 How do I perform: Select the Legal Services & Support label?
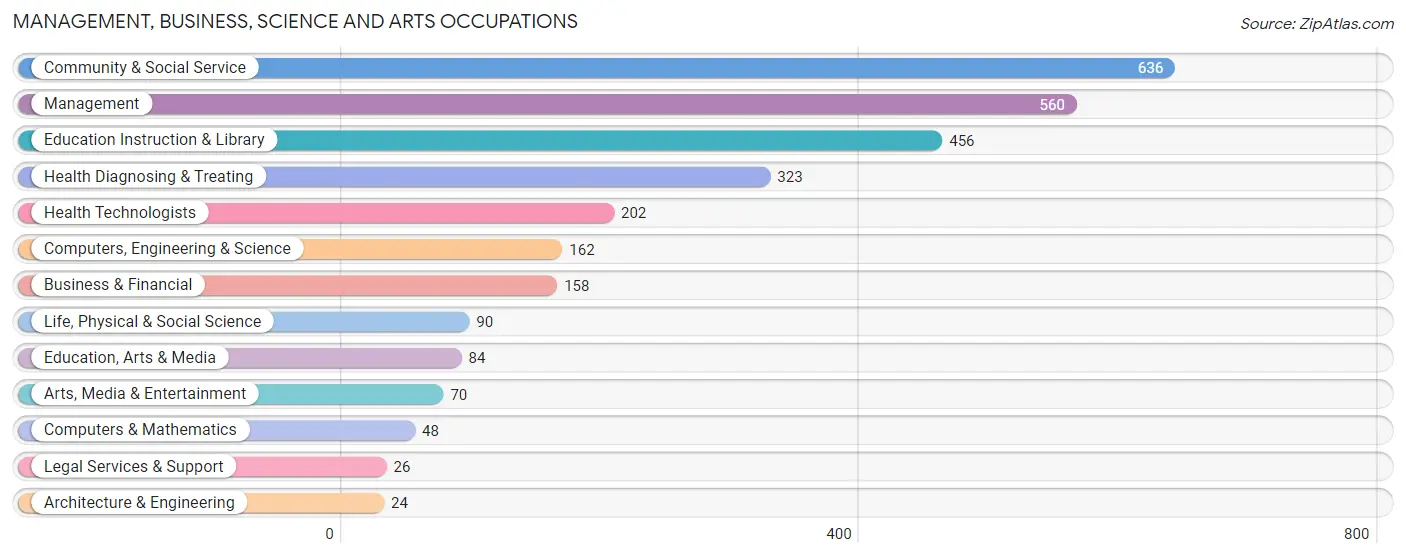[x=134, y=467]
